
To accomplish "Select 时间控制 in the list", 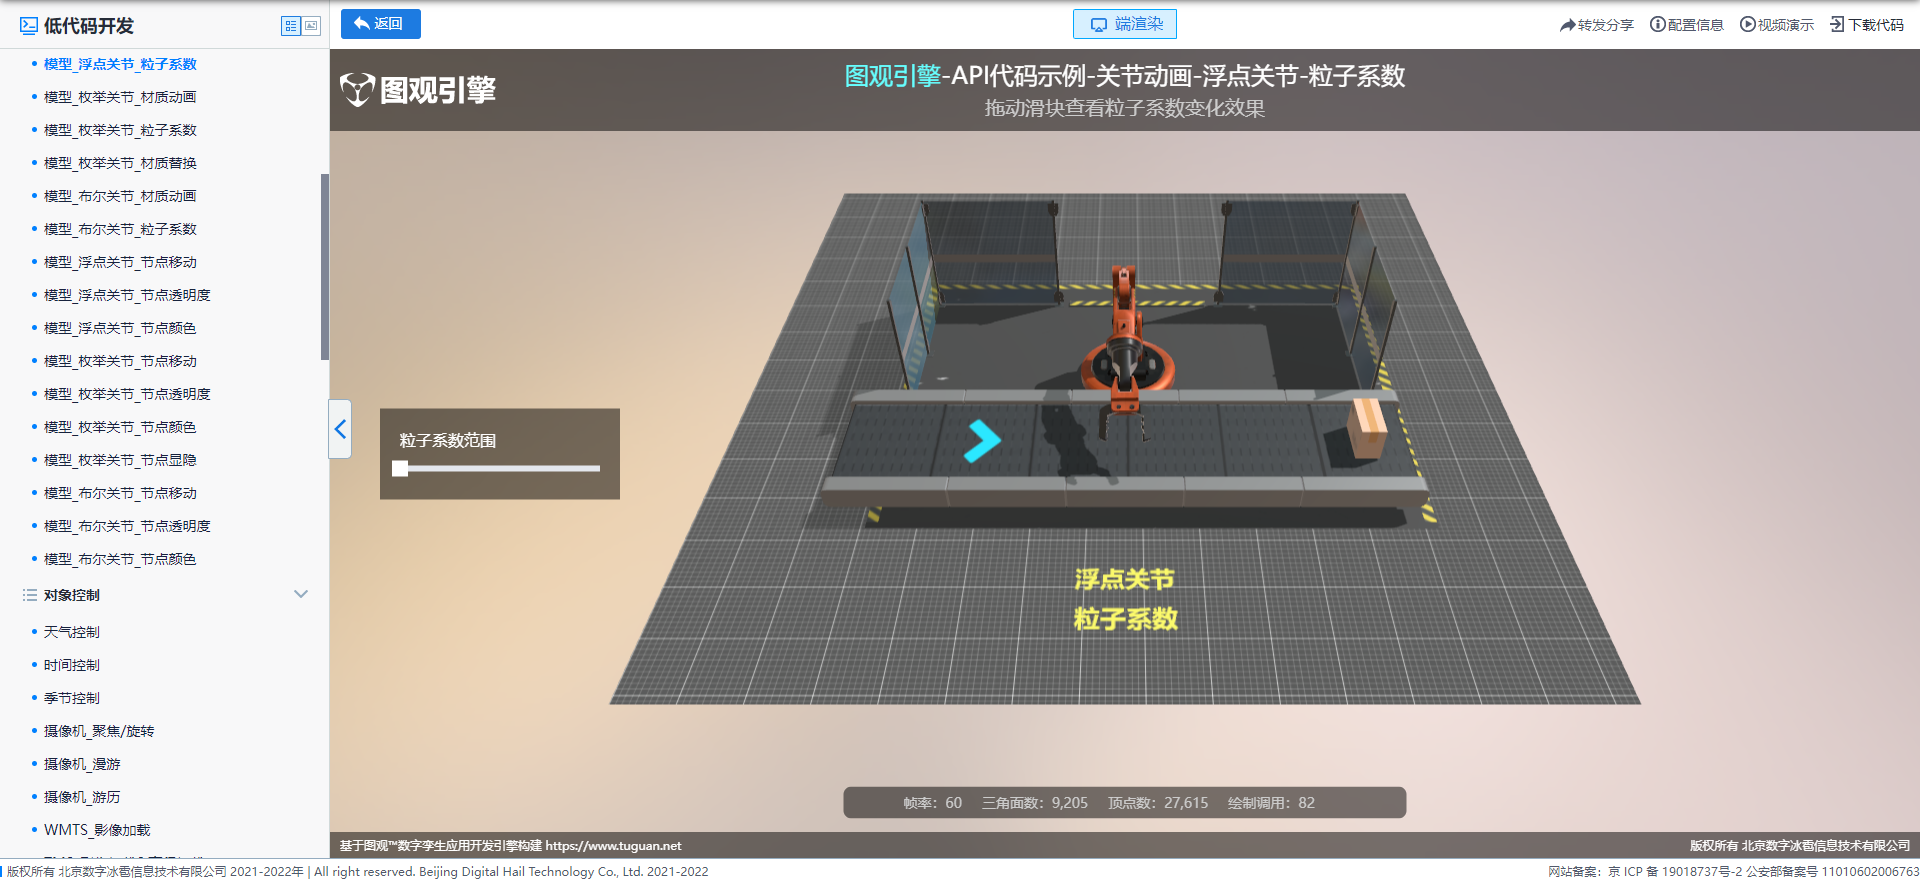I will [72, 665].
